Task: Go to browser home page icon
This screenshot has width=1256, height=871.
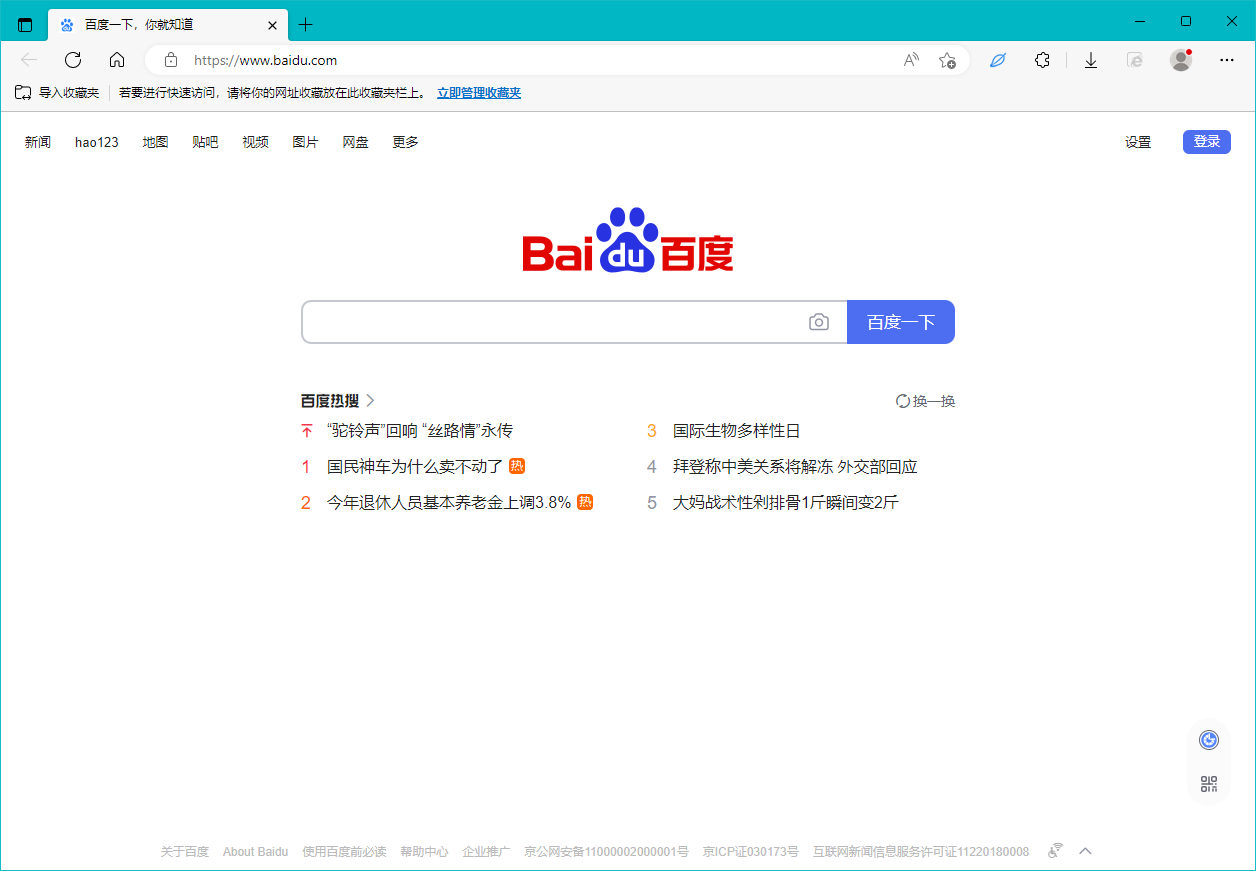Action: [117, 60]
